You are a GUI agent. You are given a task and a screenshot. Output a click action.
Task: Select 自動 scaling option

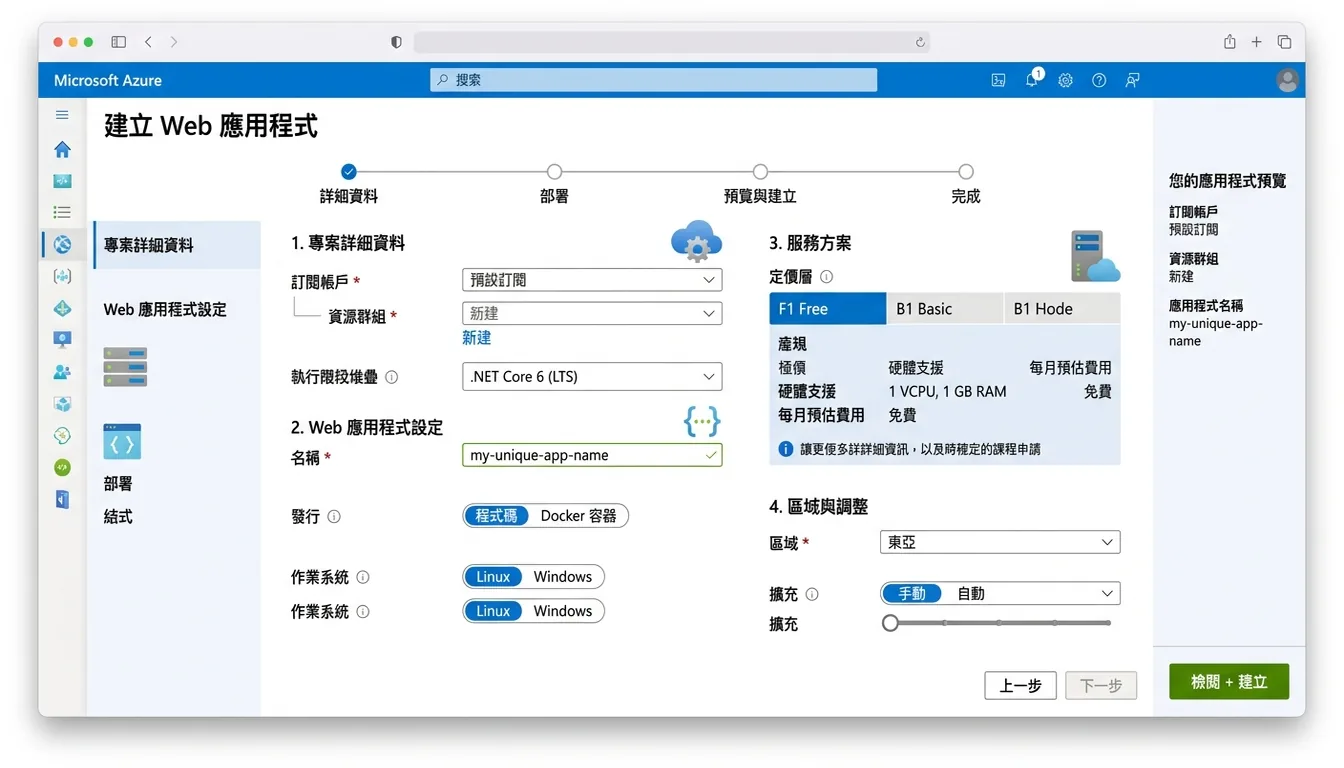tap(971, 594)
